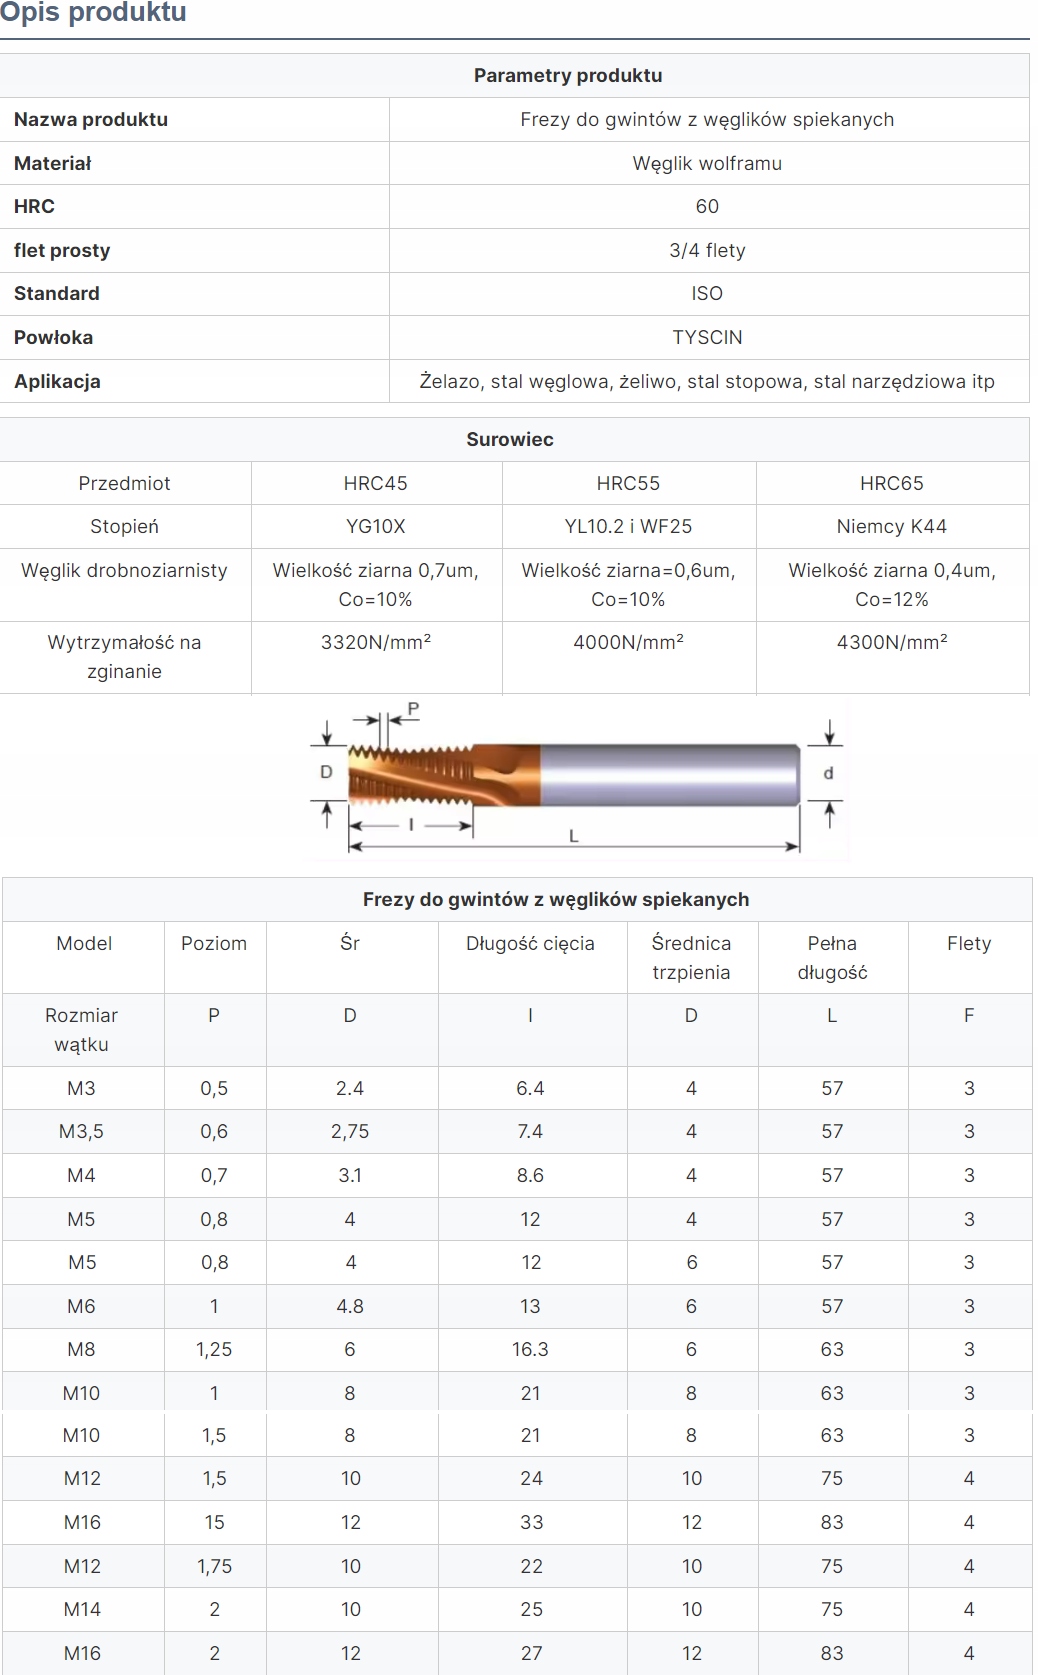
Task: Click the 'M3' model cell
Action: click(82, 1088)
